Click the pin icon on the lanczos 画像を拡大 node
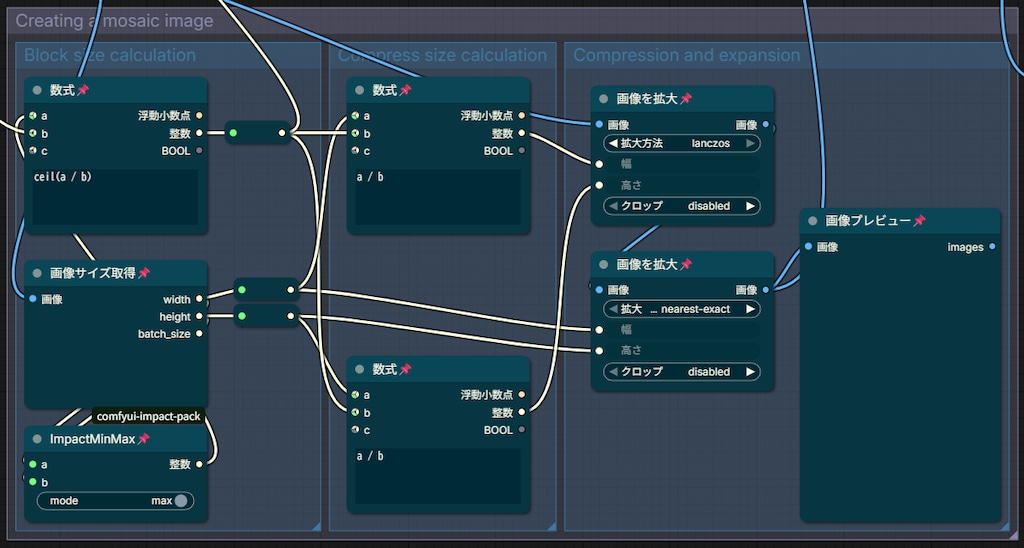This screenshot has width=1024, height=548. click(x=686, y=99)
